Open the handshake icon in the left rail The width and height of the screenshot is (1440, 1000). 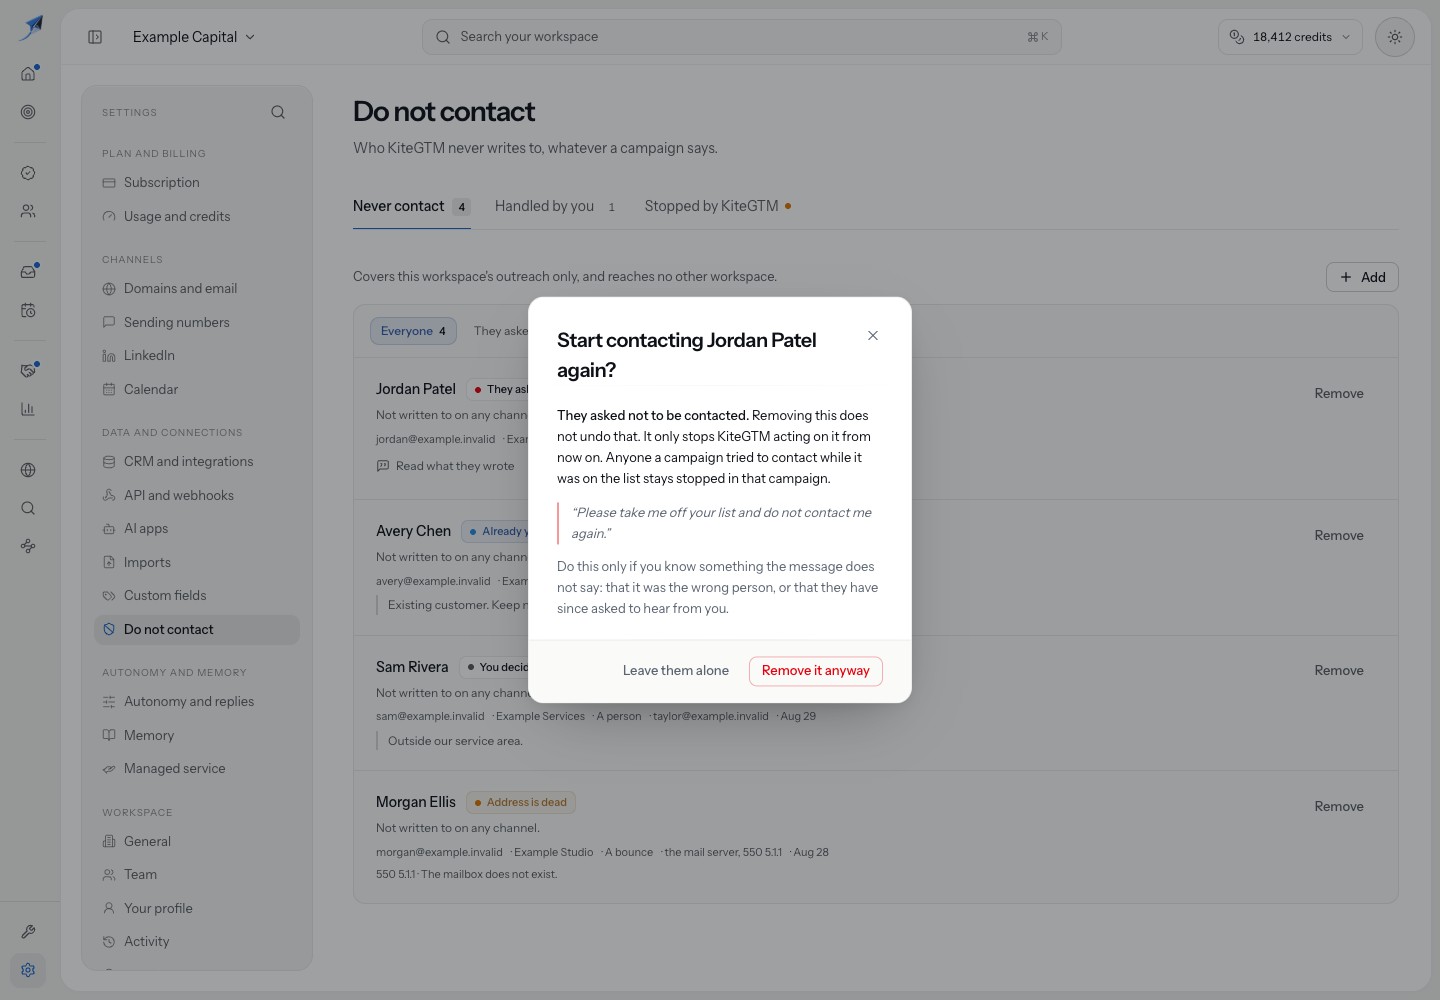[28, 371]
